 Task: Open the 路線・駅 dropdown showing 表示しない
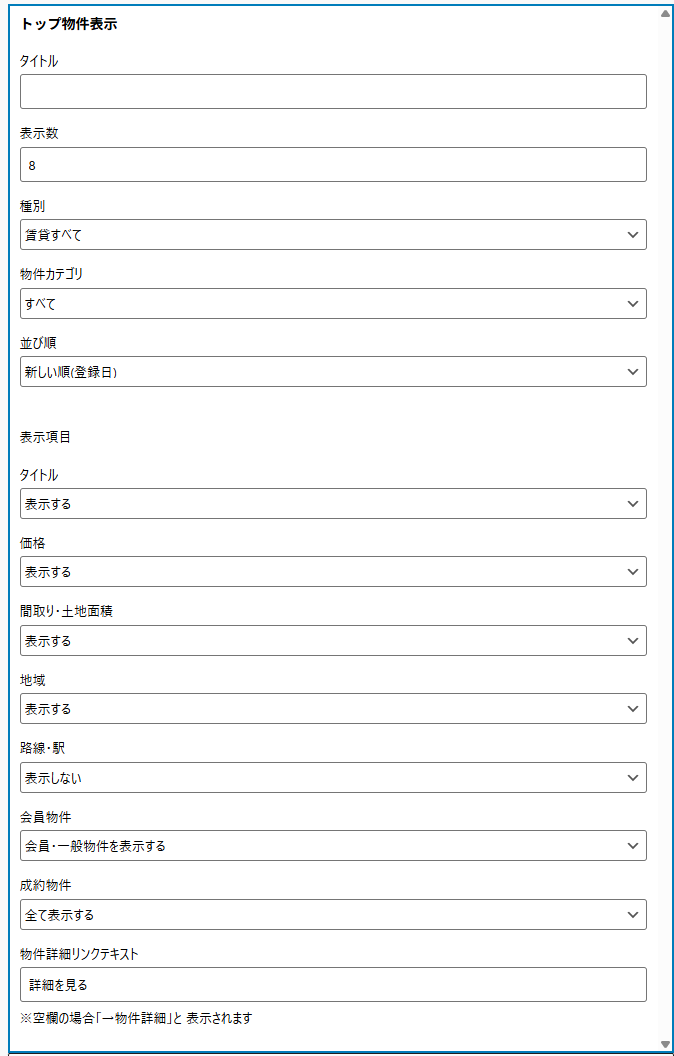coord(333,777)
